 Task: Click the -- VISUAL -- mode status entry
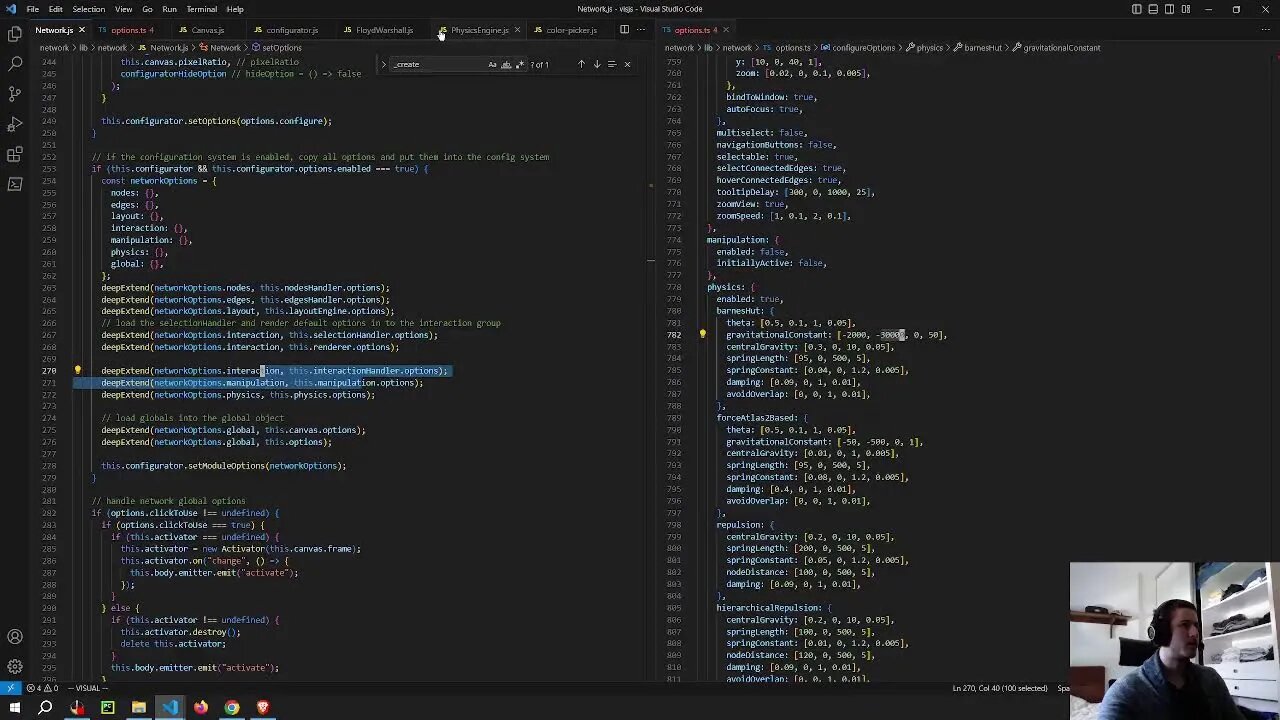[x=86, y=688]
